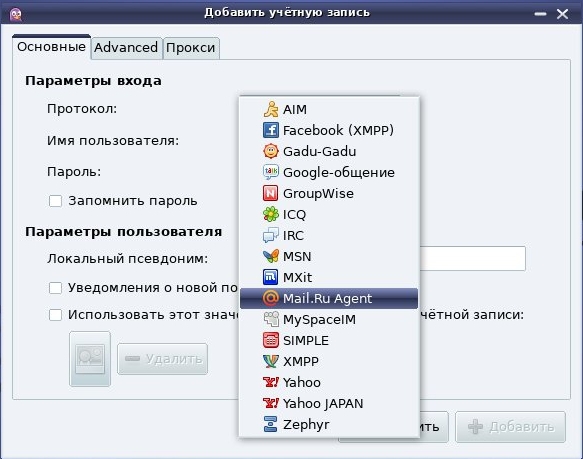Click the Facebook logo icon in list

click(x=271, y=130)
